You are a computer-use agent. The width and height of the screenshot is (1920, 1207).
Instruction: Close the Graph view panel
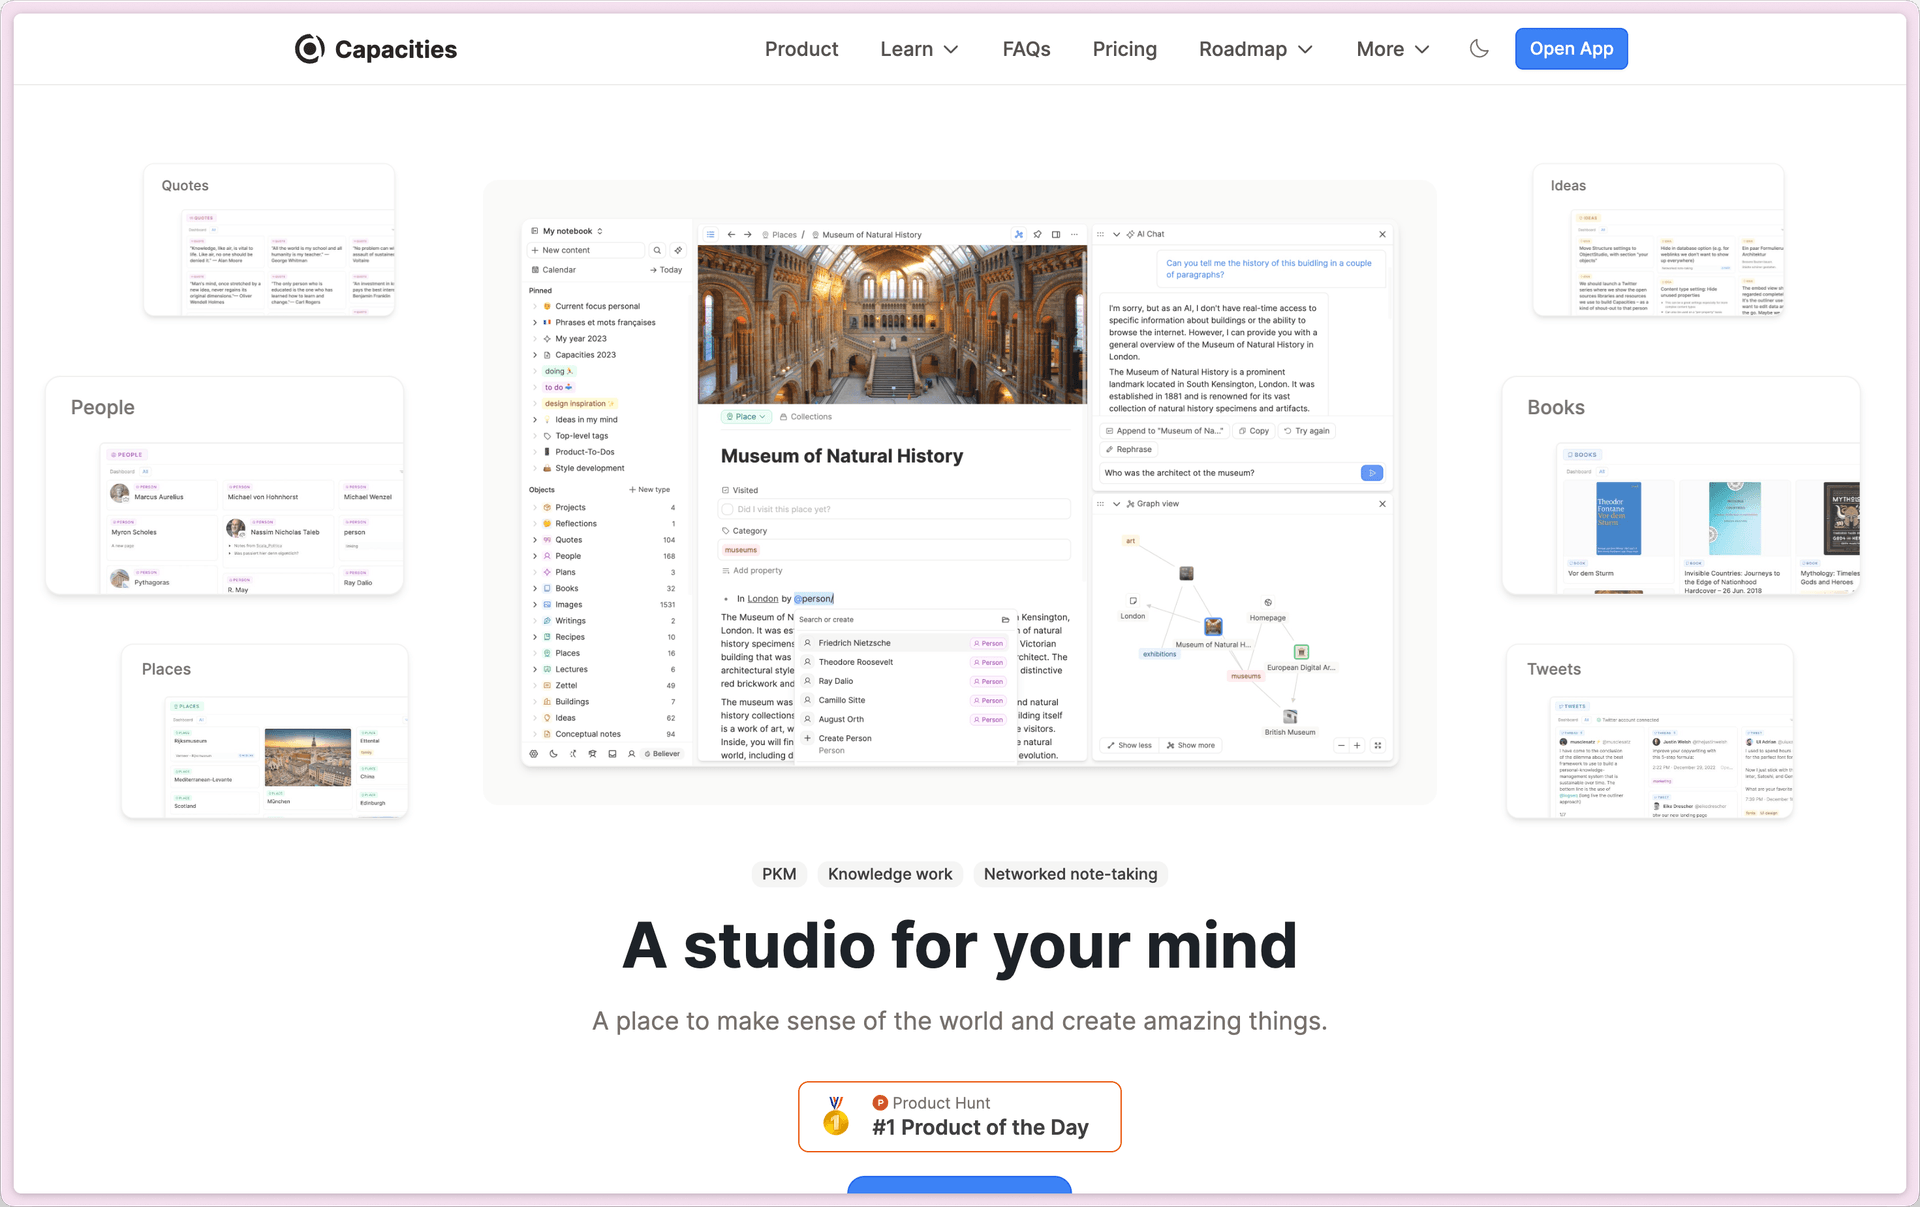coord(1382,504)
